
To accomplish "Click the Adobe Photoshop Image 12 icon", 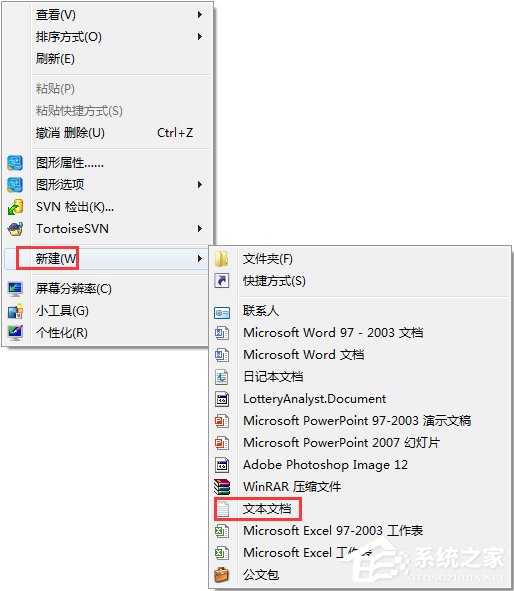I will tap(222, 465).
